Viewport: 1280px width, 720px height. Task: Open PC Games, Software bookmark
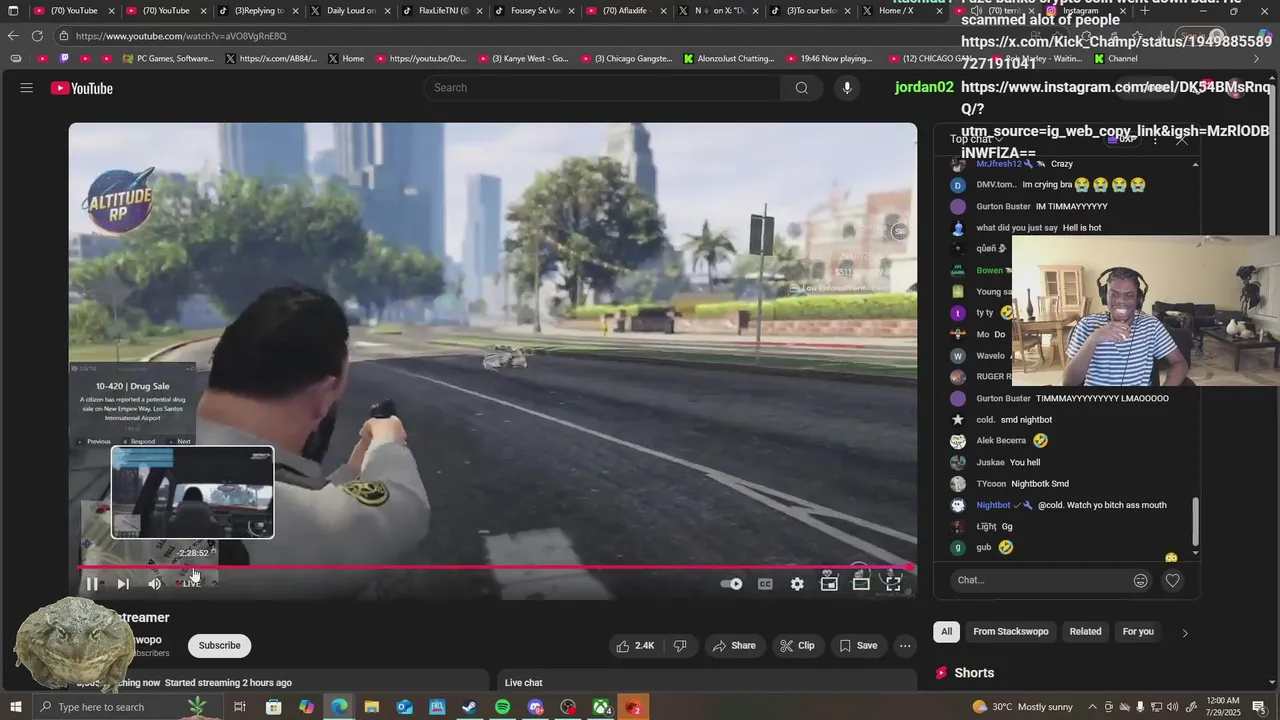pyautogui.click(x=168, y=59)
